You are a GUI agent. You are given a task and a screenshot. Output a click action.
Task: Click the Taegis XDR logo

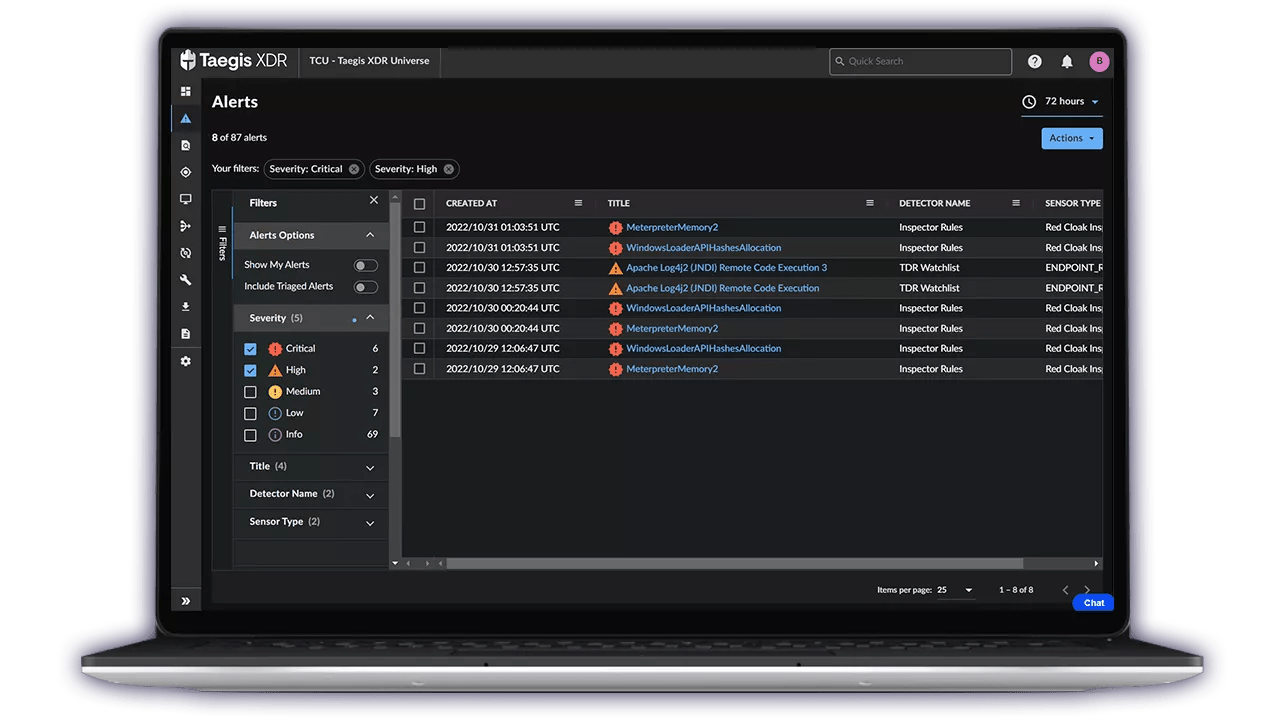pos(234,61)
